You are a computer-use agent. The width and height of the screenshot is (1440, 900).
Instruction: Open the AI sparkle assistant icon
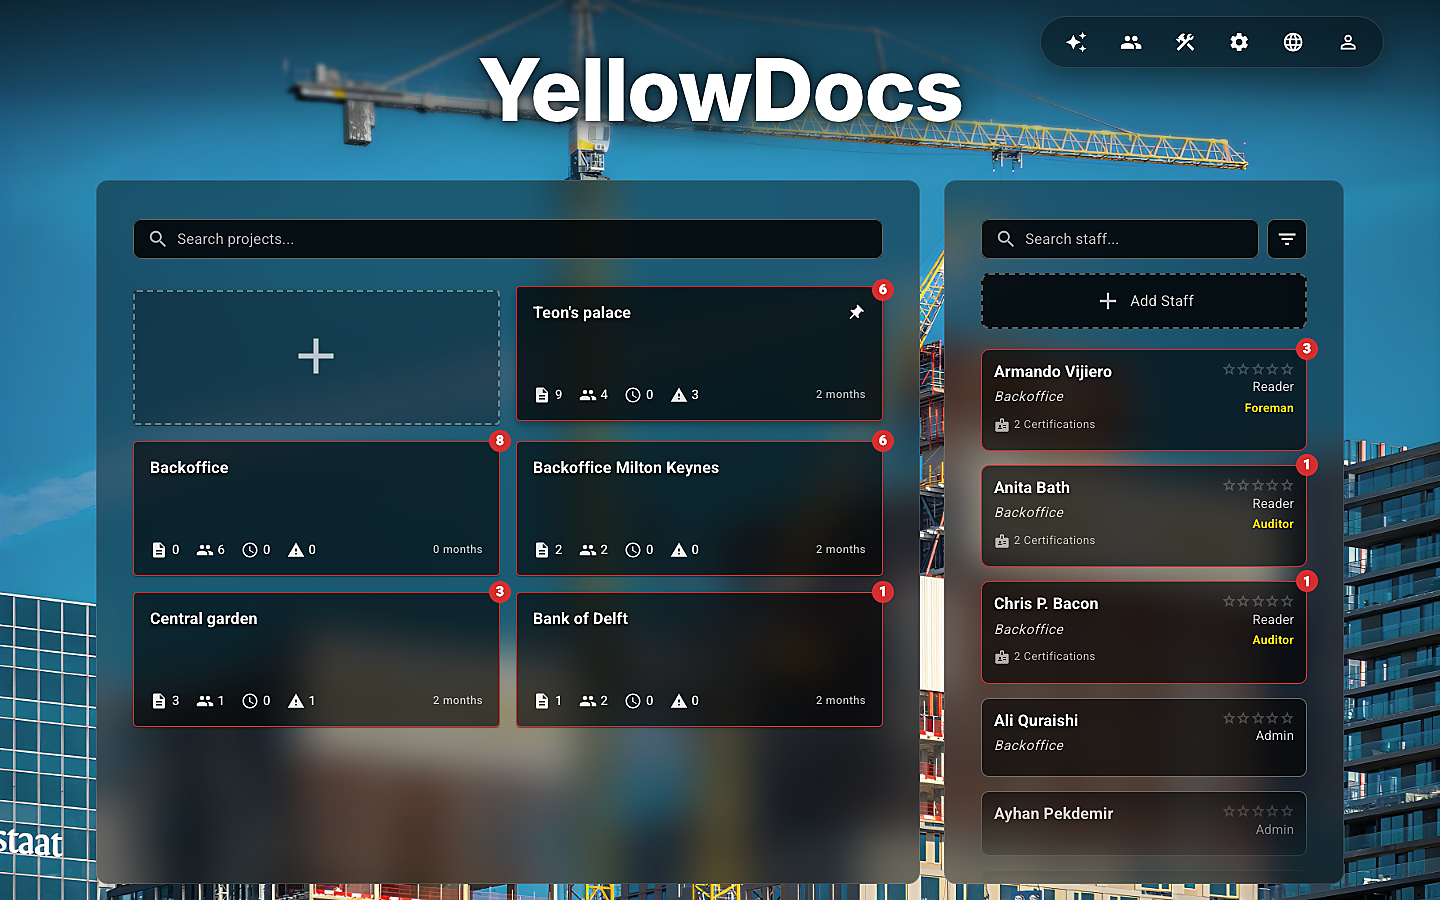coord(1076,42)
